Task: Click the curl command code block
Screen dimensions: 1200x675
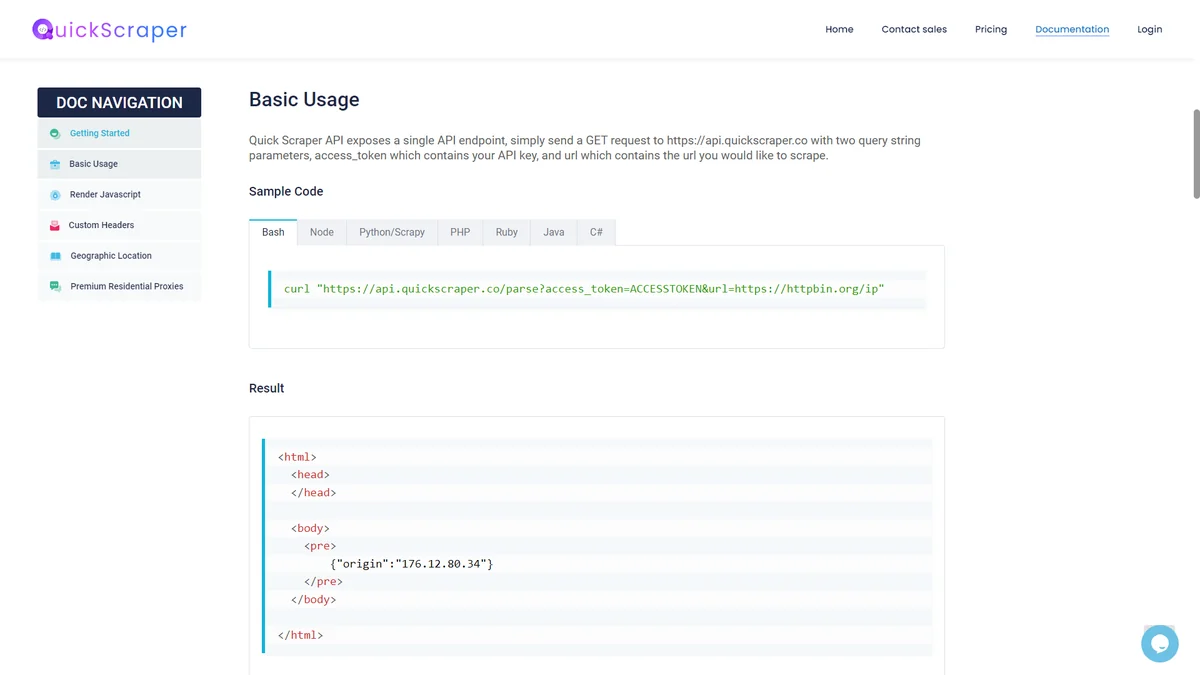Action: pyautogui.click(x=597, y=289)
